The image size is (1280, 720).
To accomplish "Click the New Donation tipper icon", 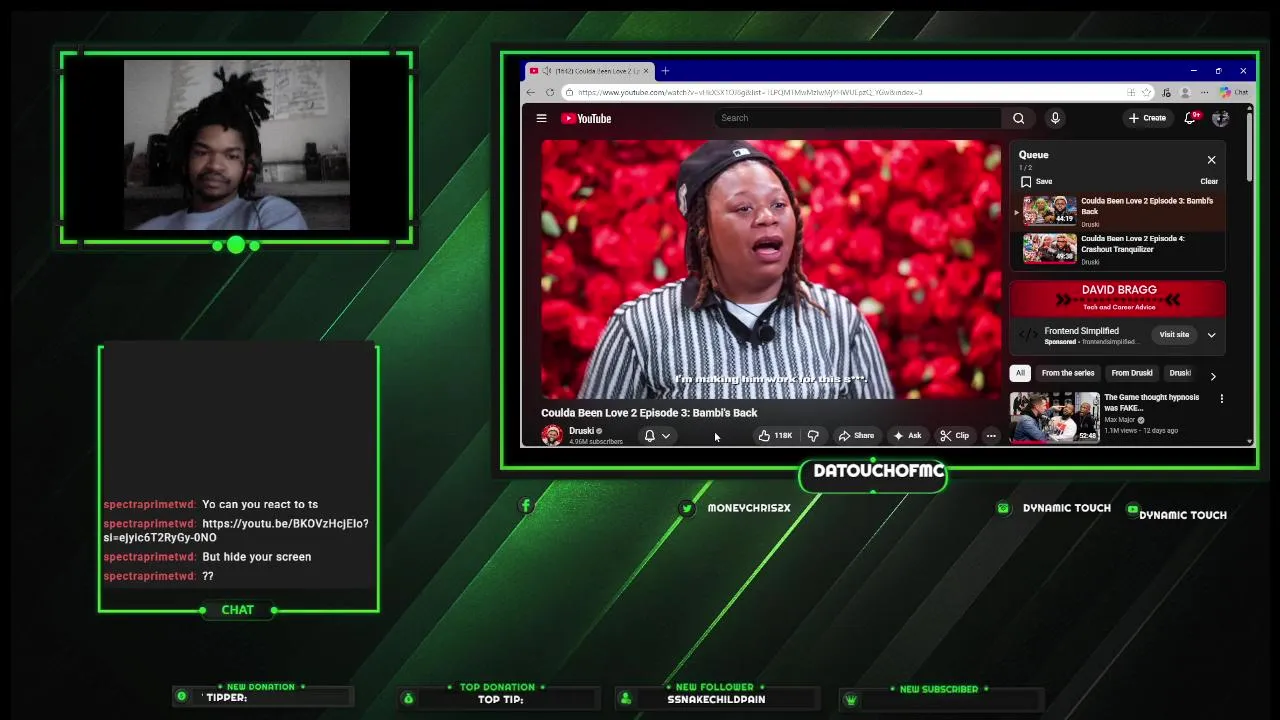I will pos(181,696).
